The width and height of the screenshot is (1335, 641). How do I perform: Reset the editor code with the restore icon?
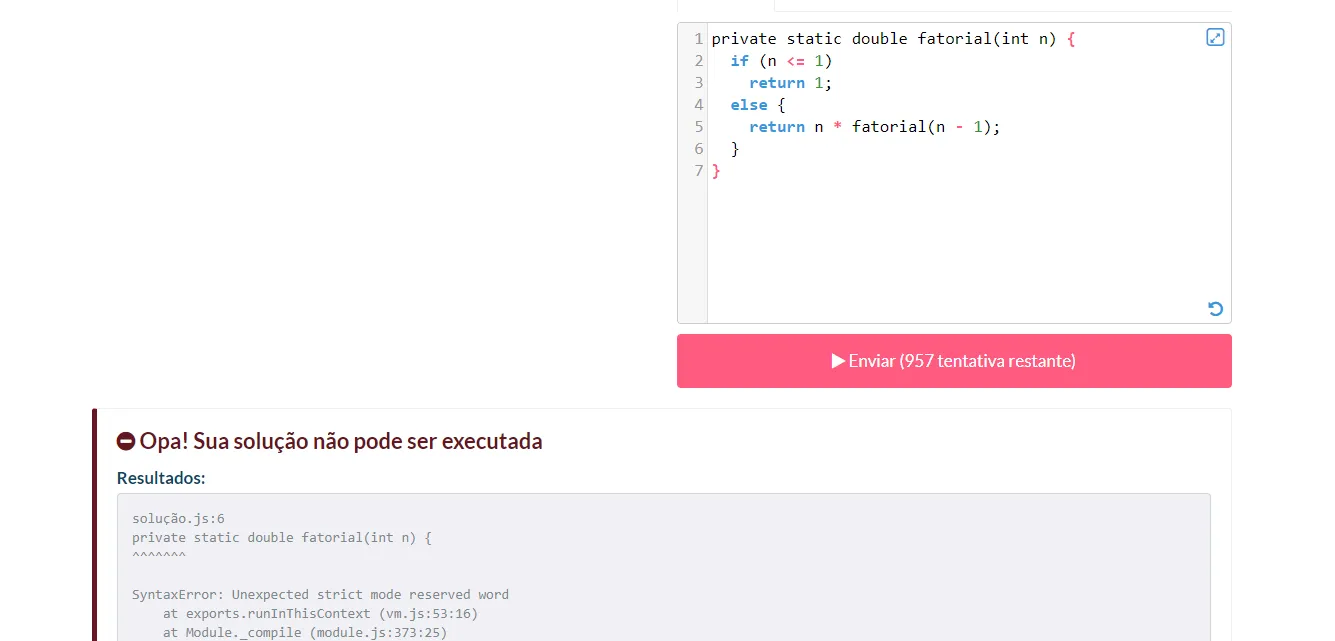click(1215, 309)
